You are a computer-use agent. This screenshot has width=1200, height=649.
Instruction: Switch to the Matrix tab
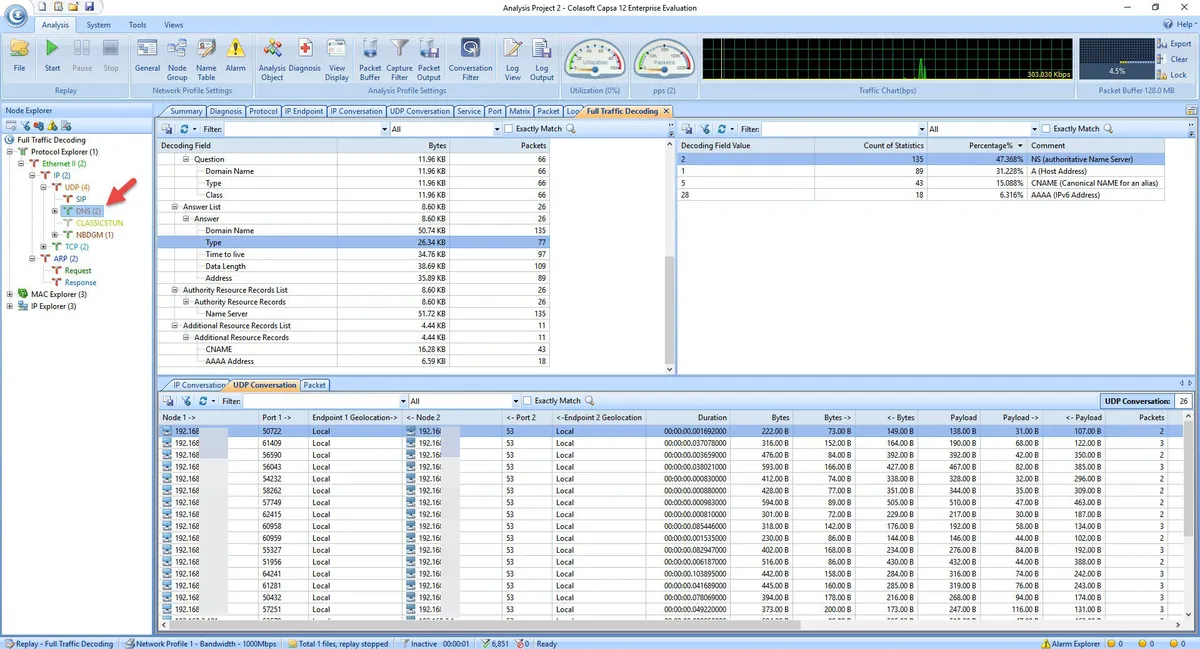519,112
